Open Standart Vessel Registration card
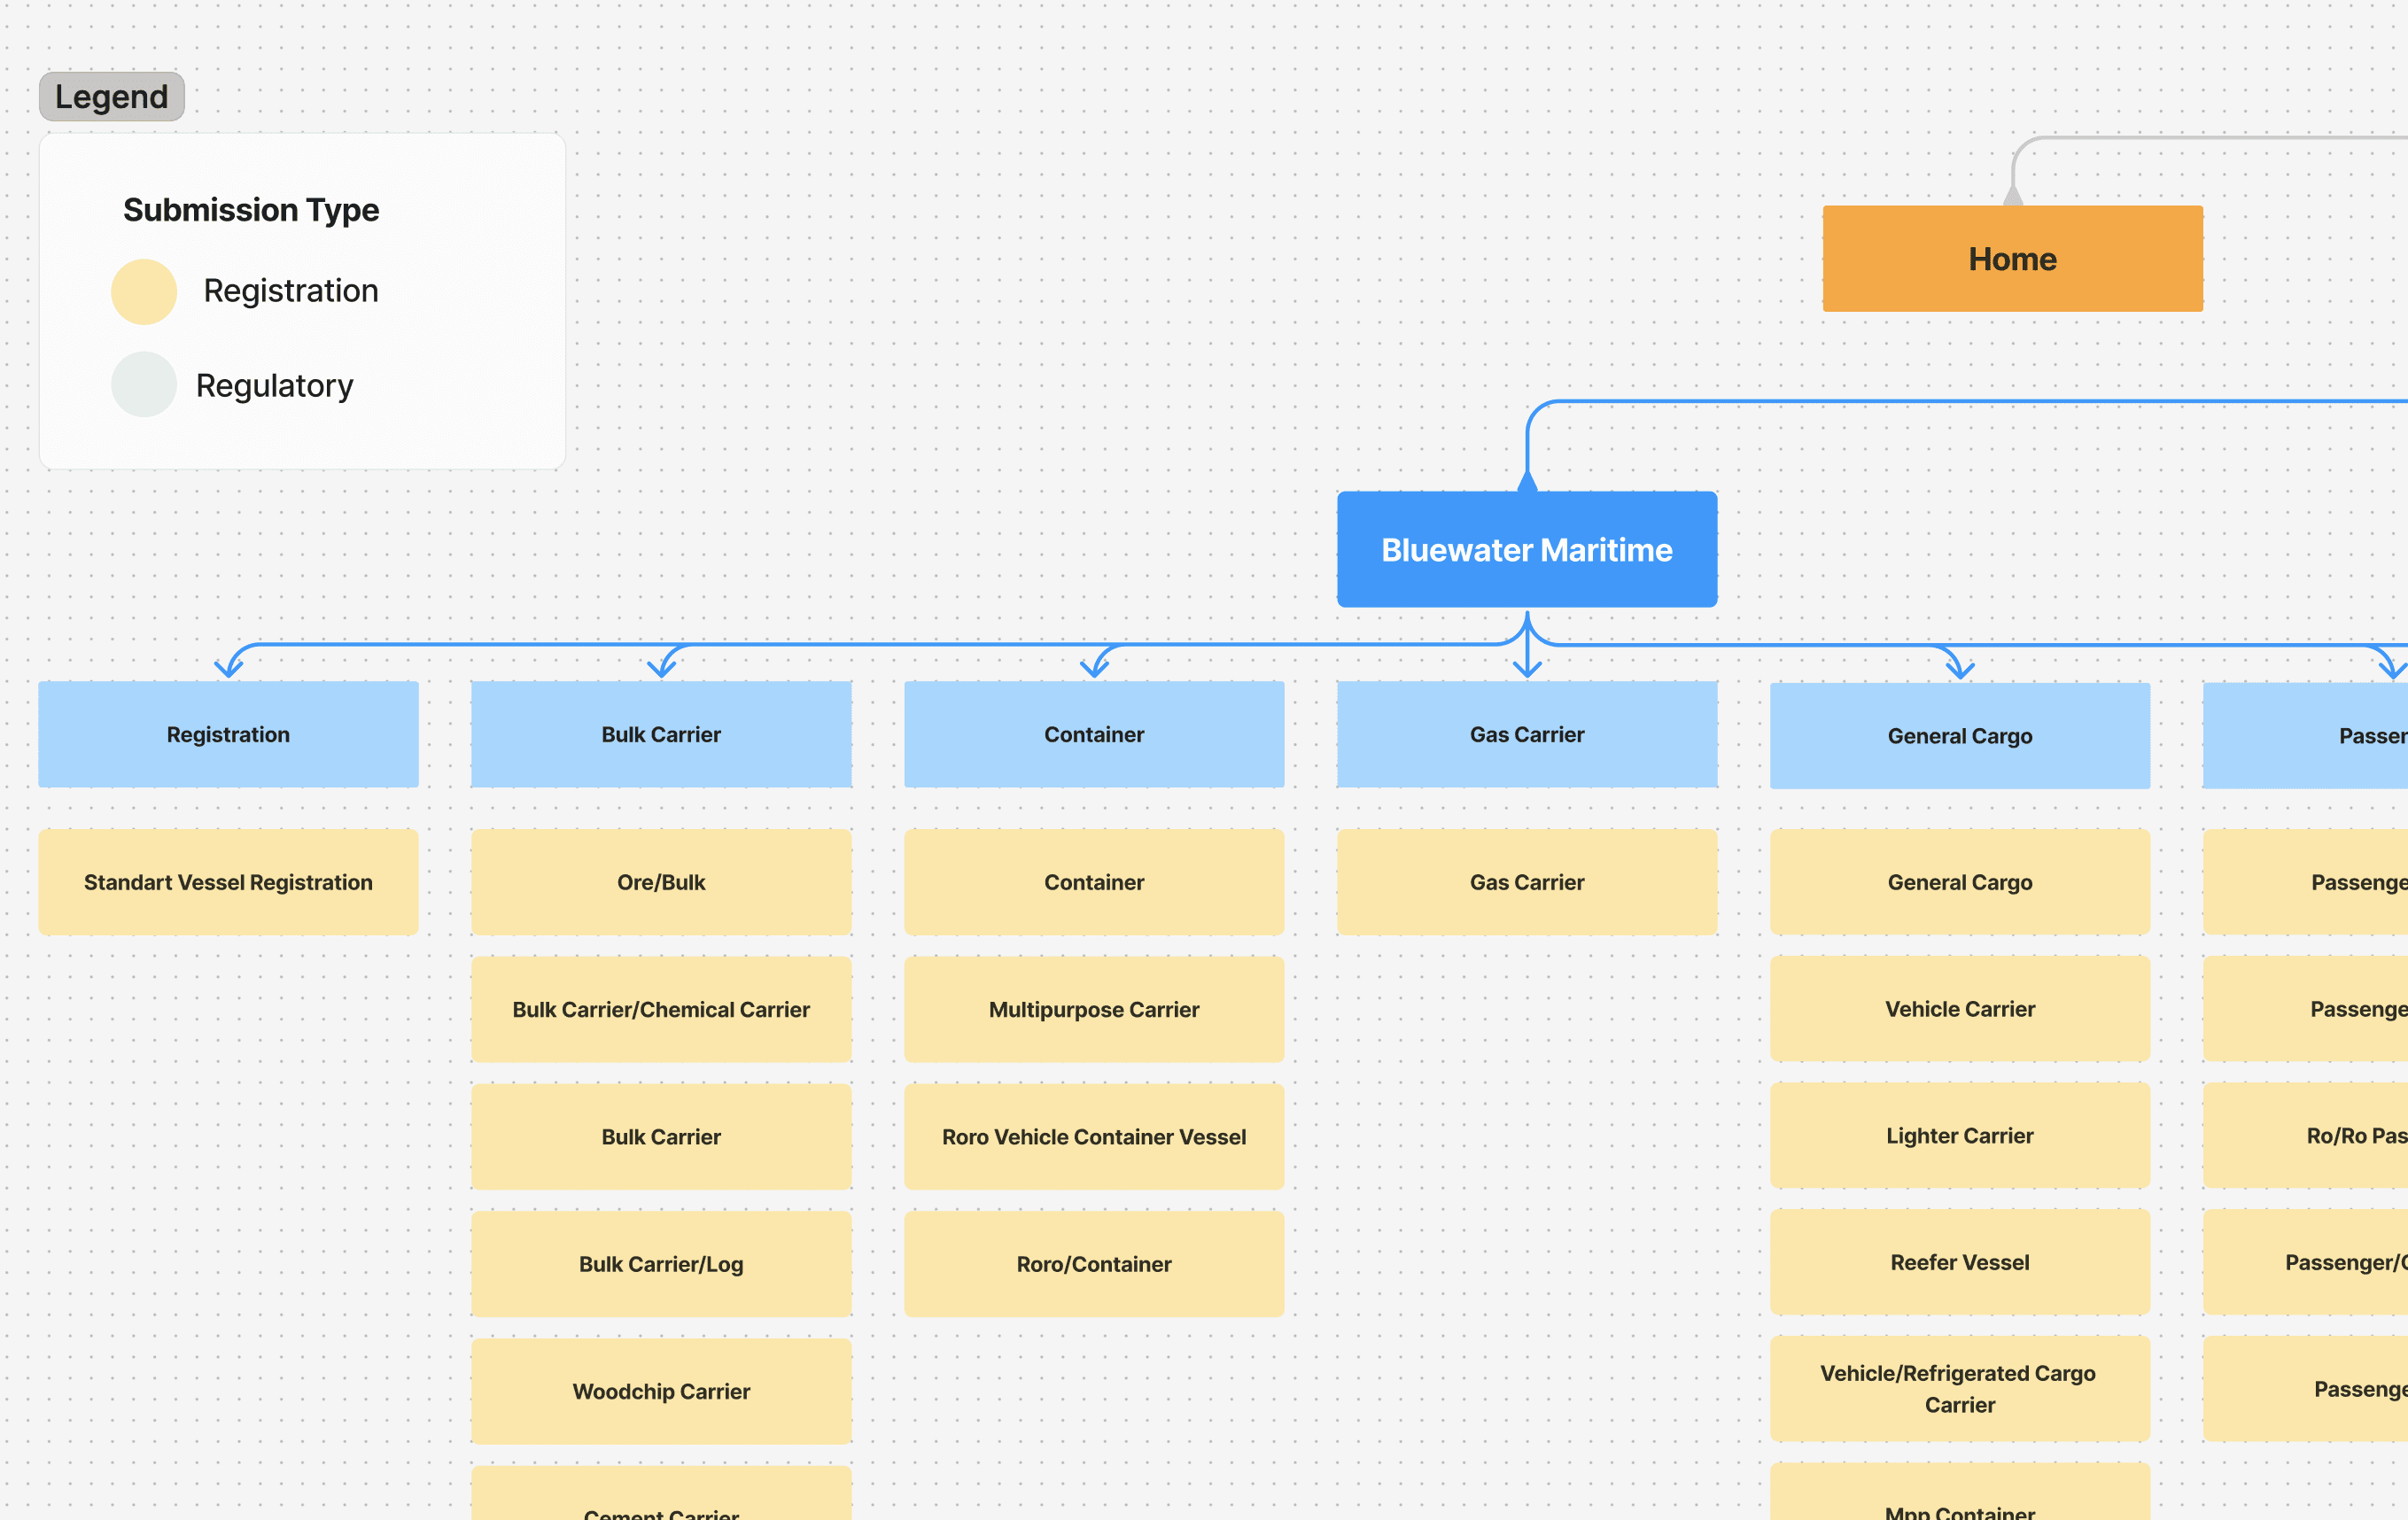 click(228, 882)
